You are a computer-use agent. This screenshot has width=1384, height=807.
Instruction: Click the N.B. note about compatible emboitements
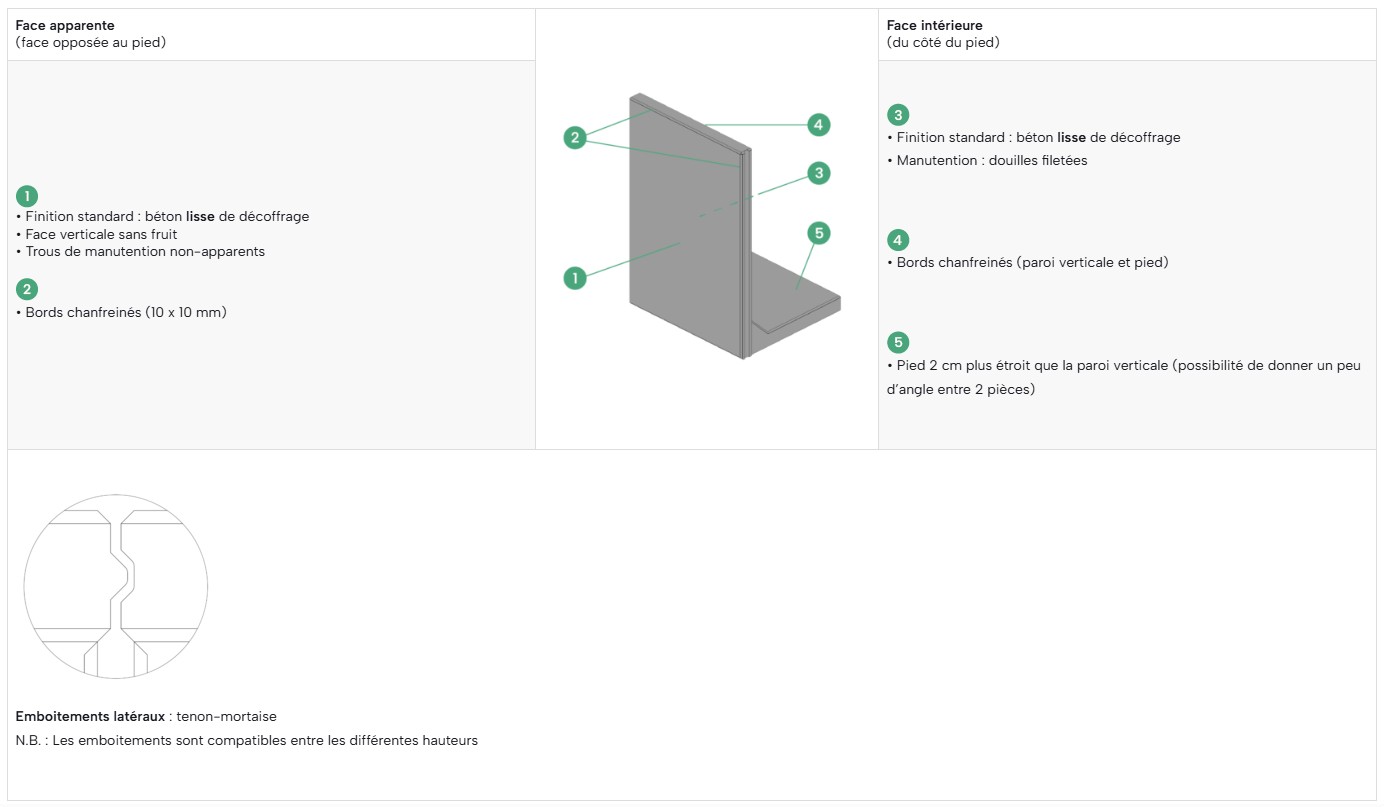click(247, 740)
